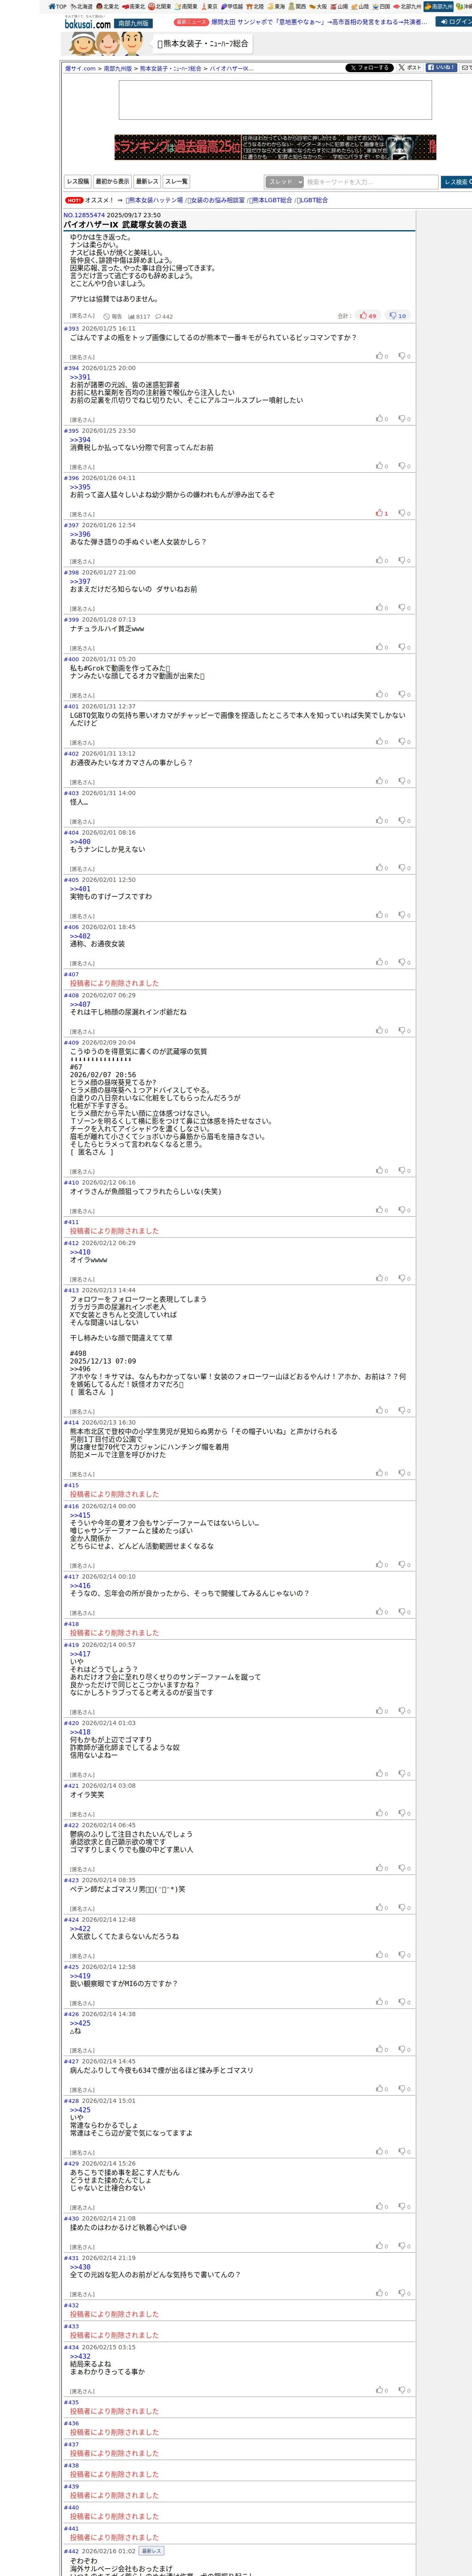Click the 熊本女装子・ニューハーフ総合 board title
This screenshot has width=472, height=2576.
(x=203, y=44)
